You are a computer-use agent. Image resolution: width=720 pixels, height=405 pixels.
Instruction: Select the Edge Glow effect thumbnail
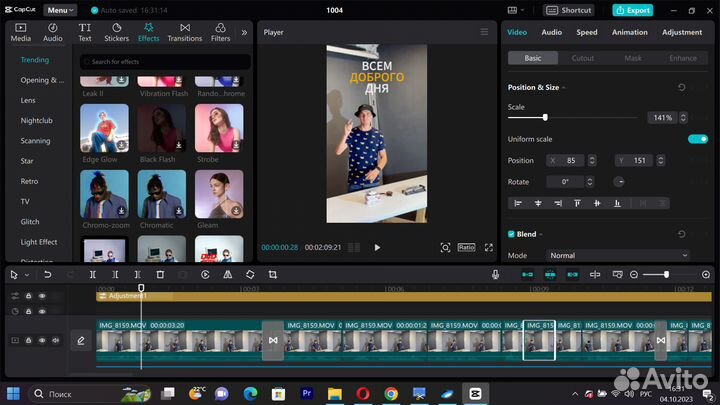click(104, 128)
